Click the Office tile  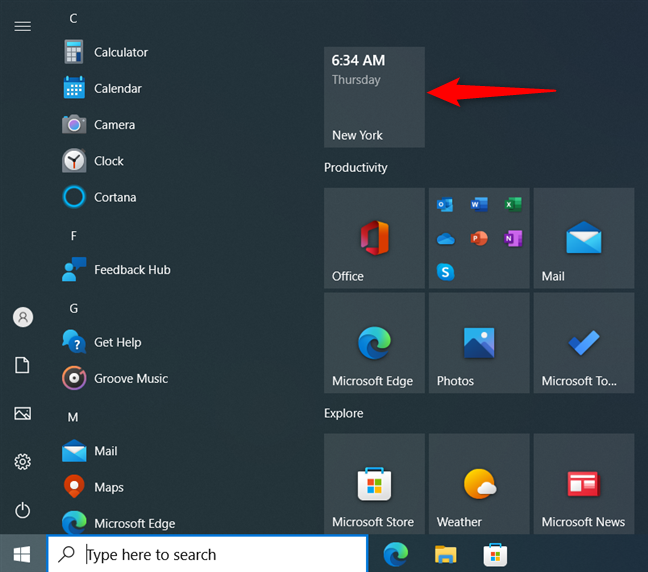pos(374,238)
